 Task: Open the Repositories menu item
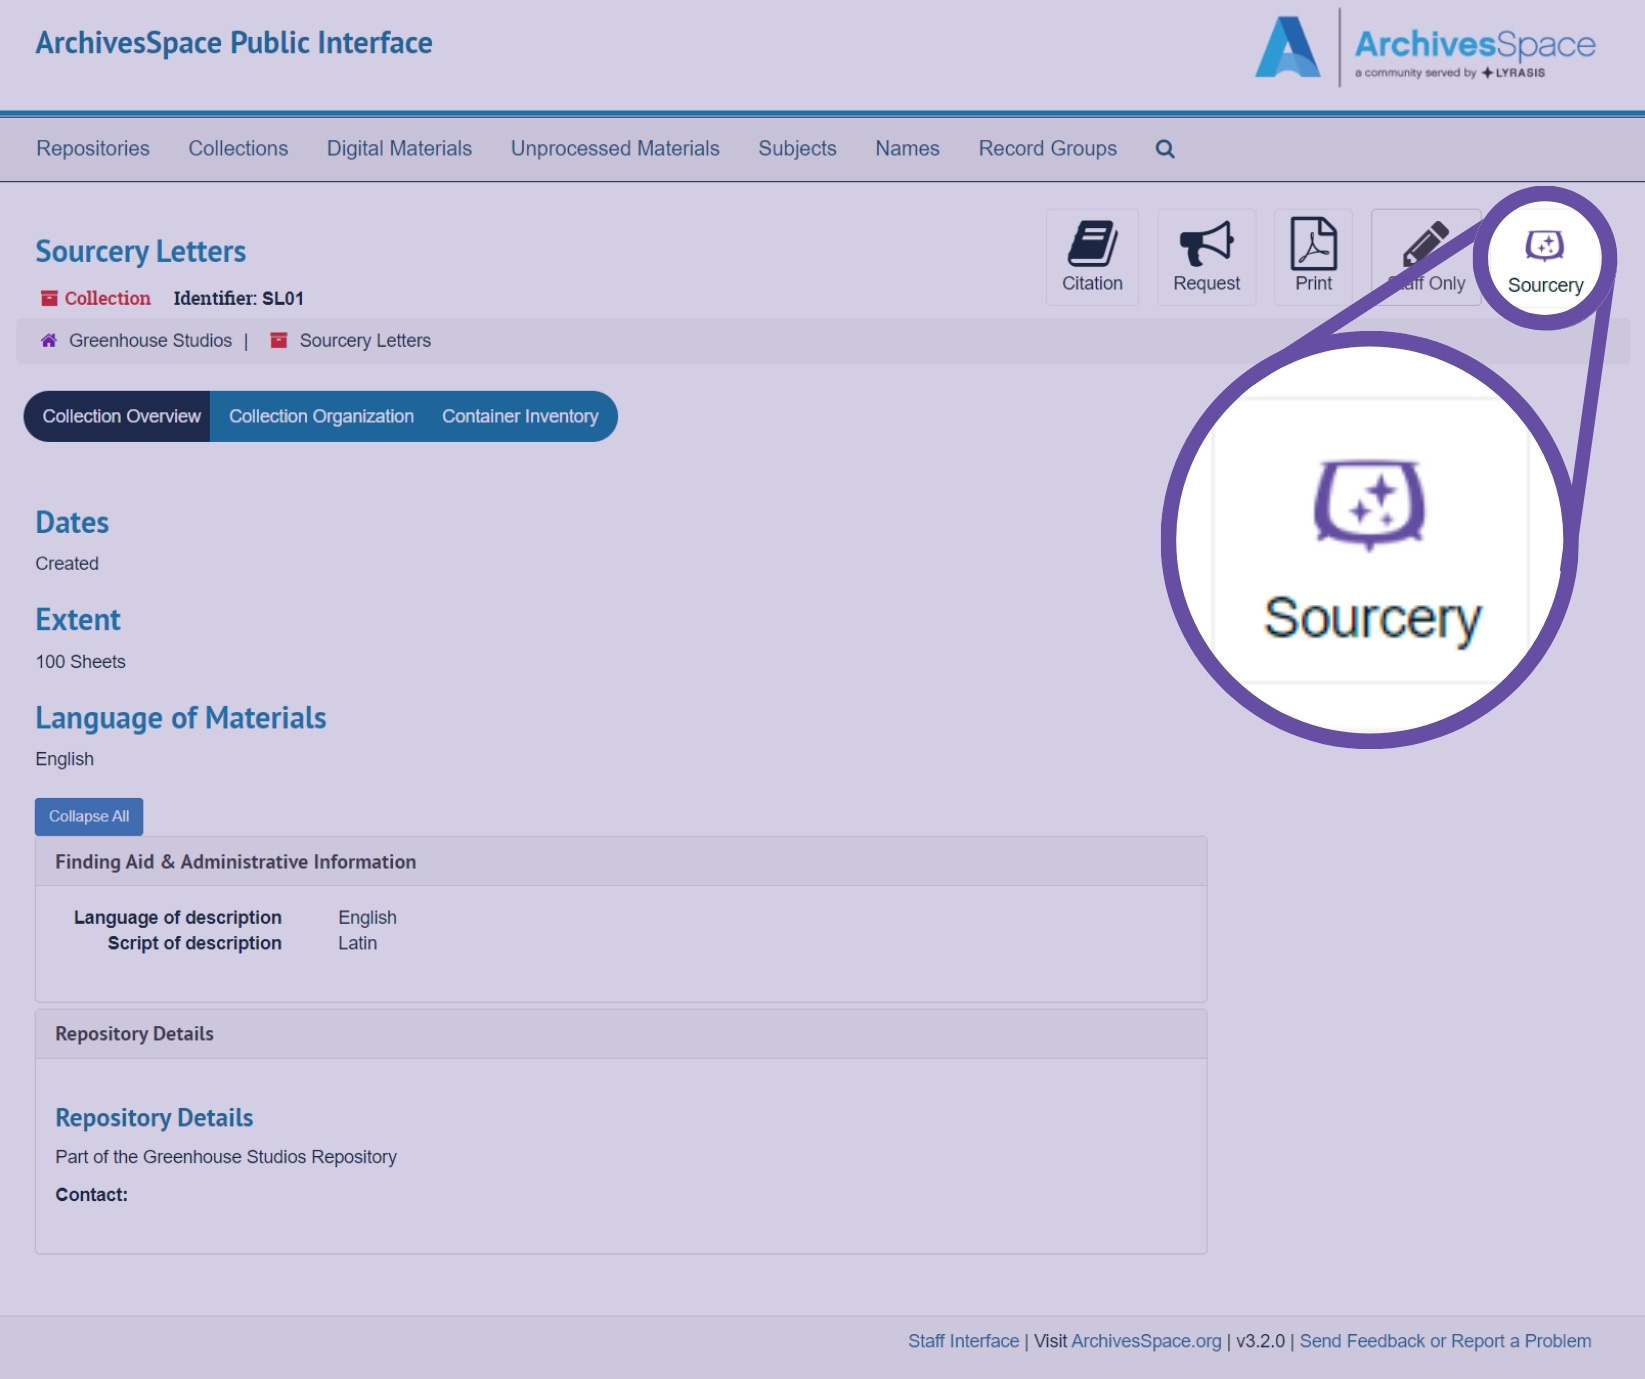(93, 149)
